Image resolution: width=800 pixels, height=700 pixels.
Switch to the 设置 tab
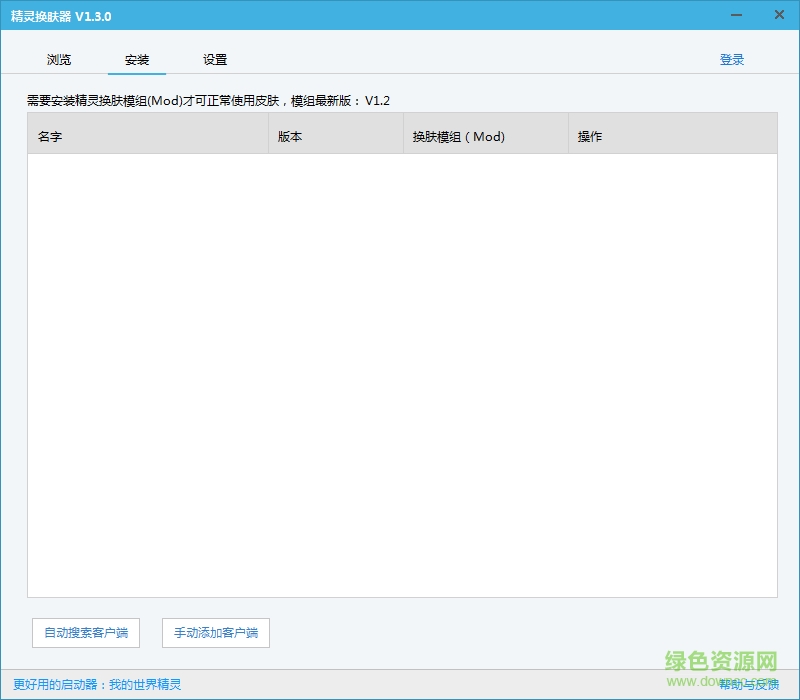[x=213, y=59]
